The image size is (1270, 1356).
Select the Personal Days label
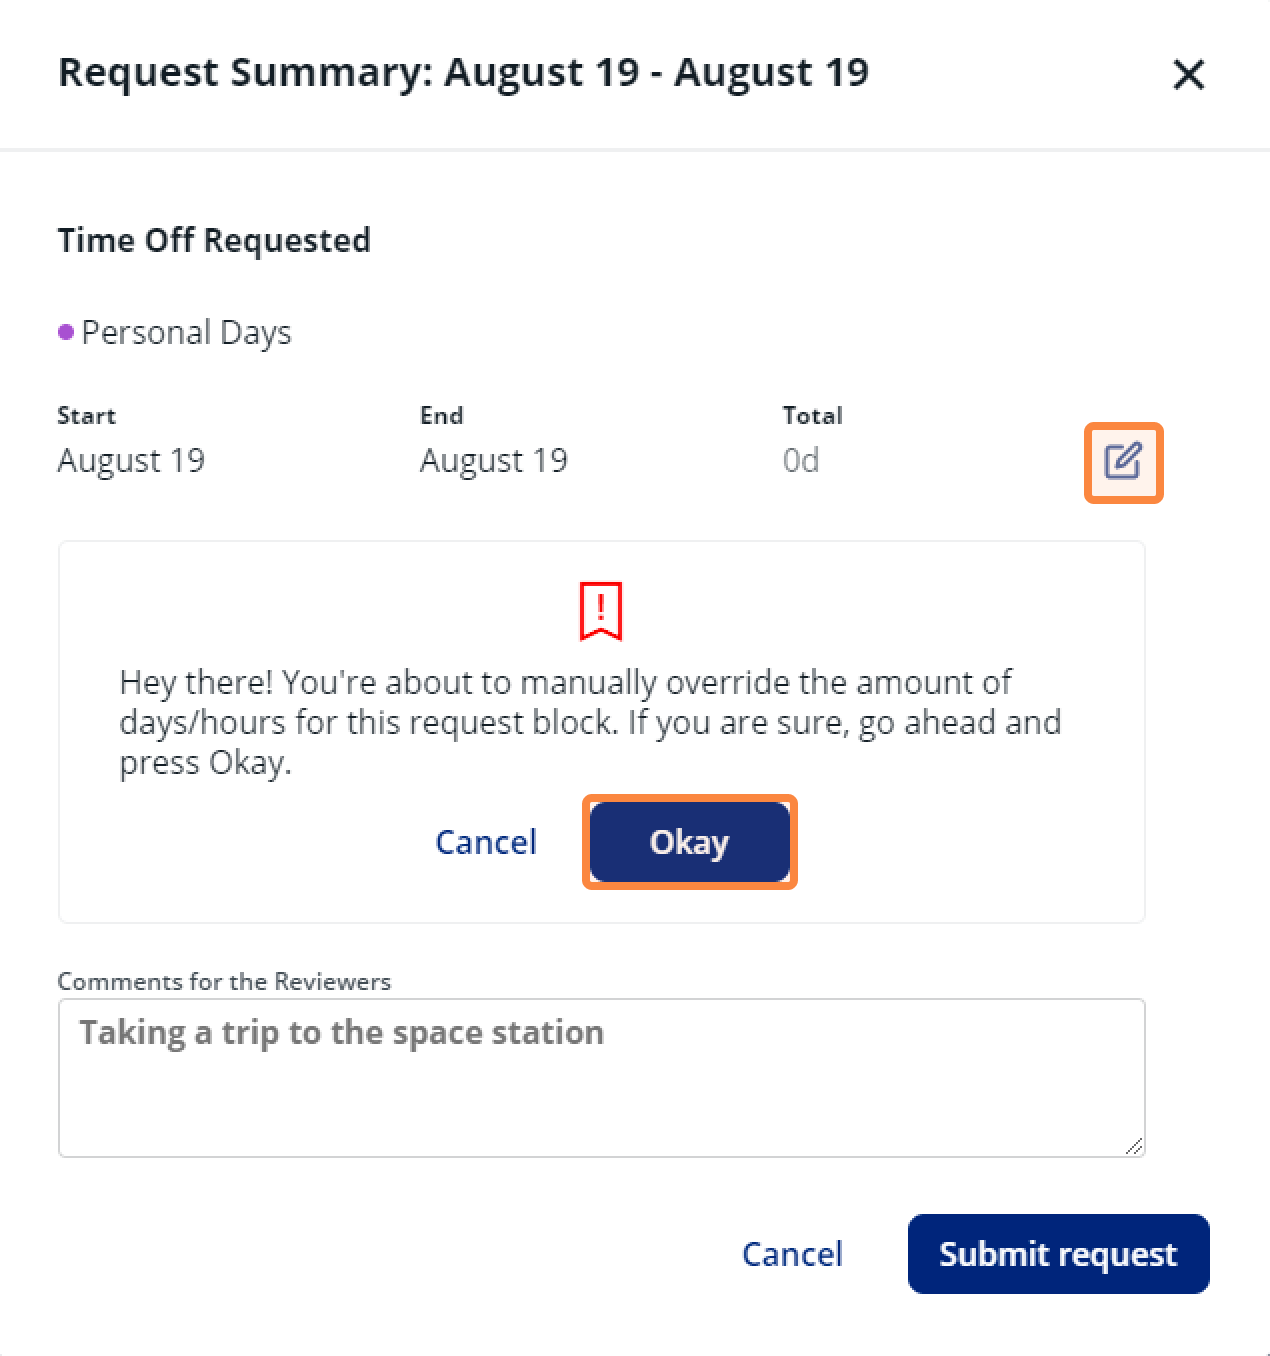[x=186, y=333]
